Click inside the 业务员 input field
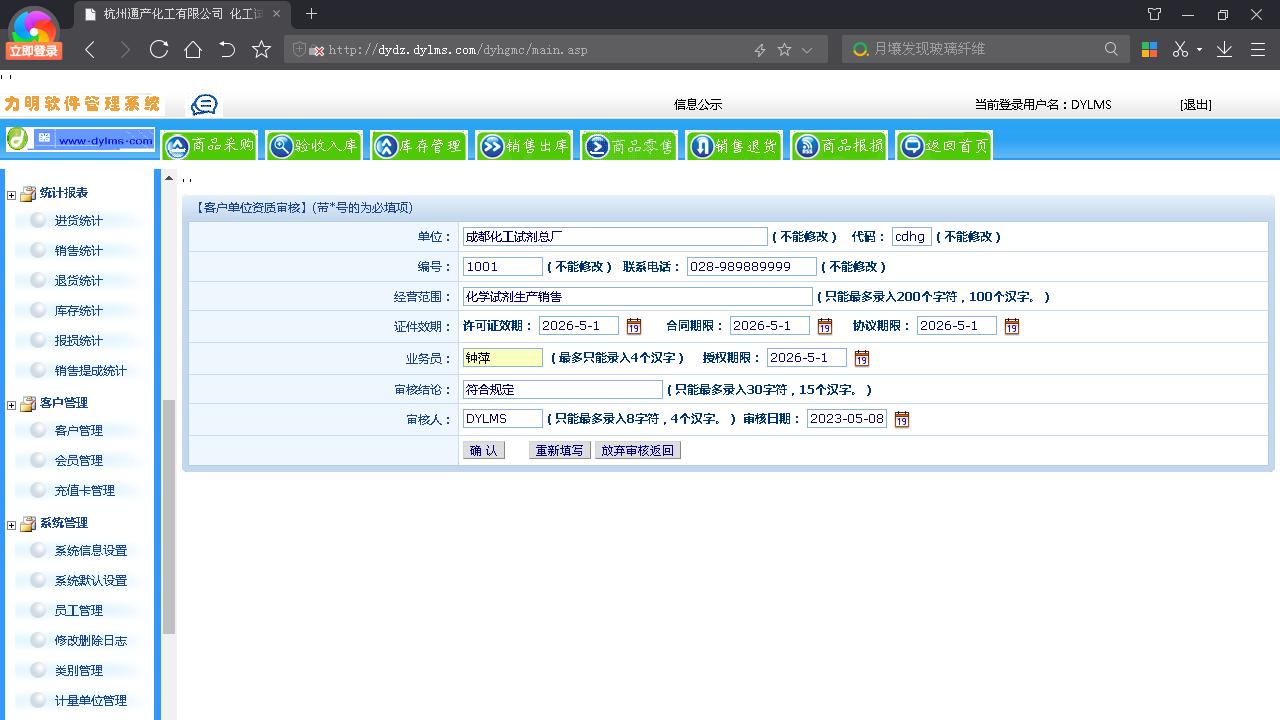The image size is (1280, 720). click(502, 357)
